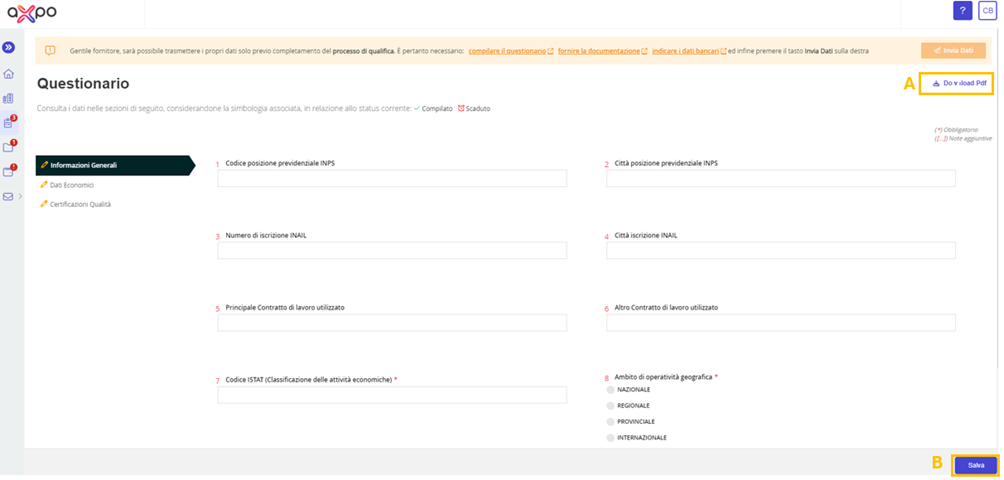Open the mail envelope icon in sidebar
This screenshot has height=480, width=1004.
[8, 196]
